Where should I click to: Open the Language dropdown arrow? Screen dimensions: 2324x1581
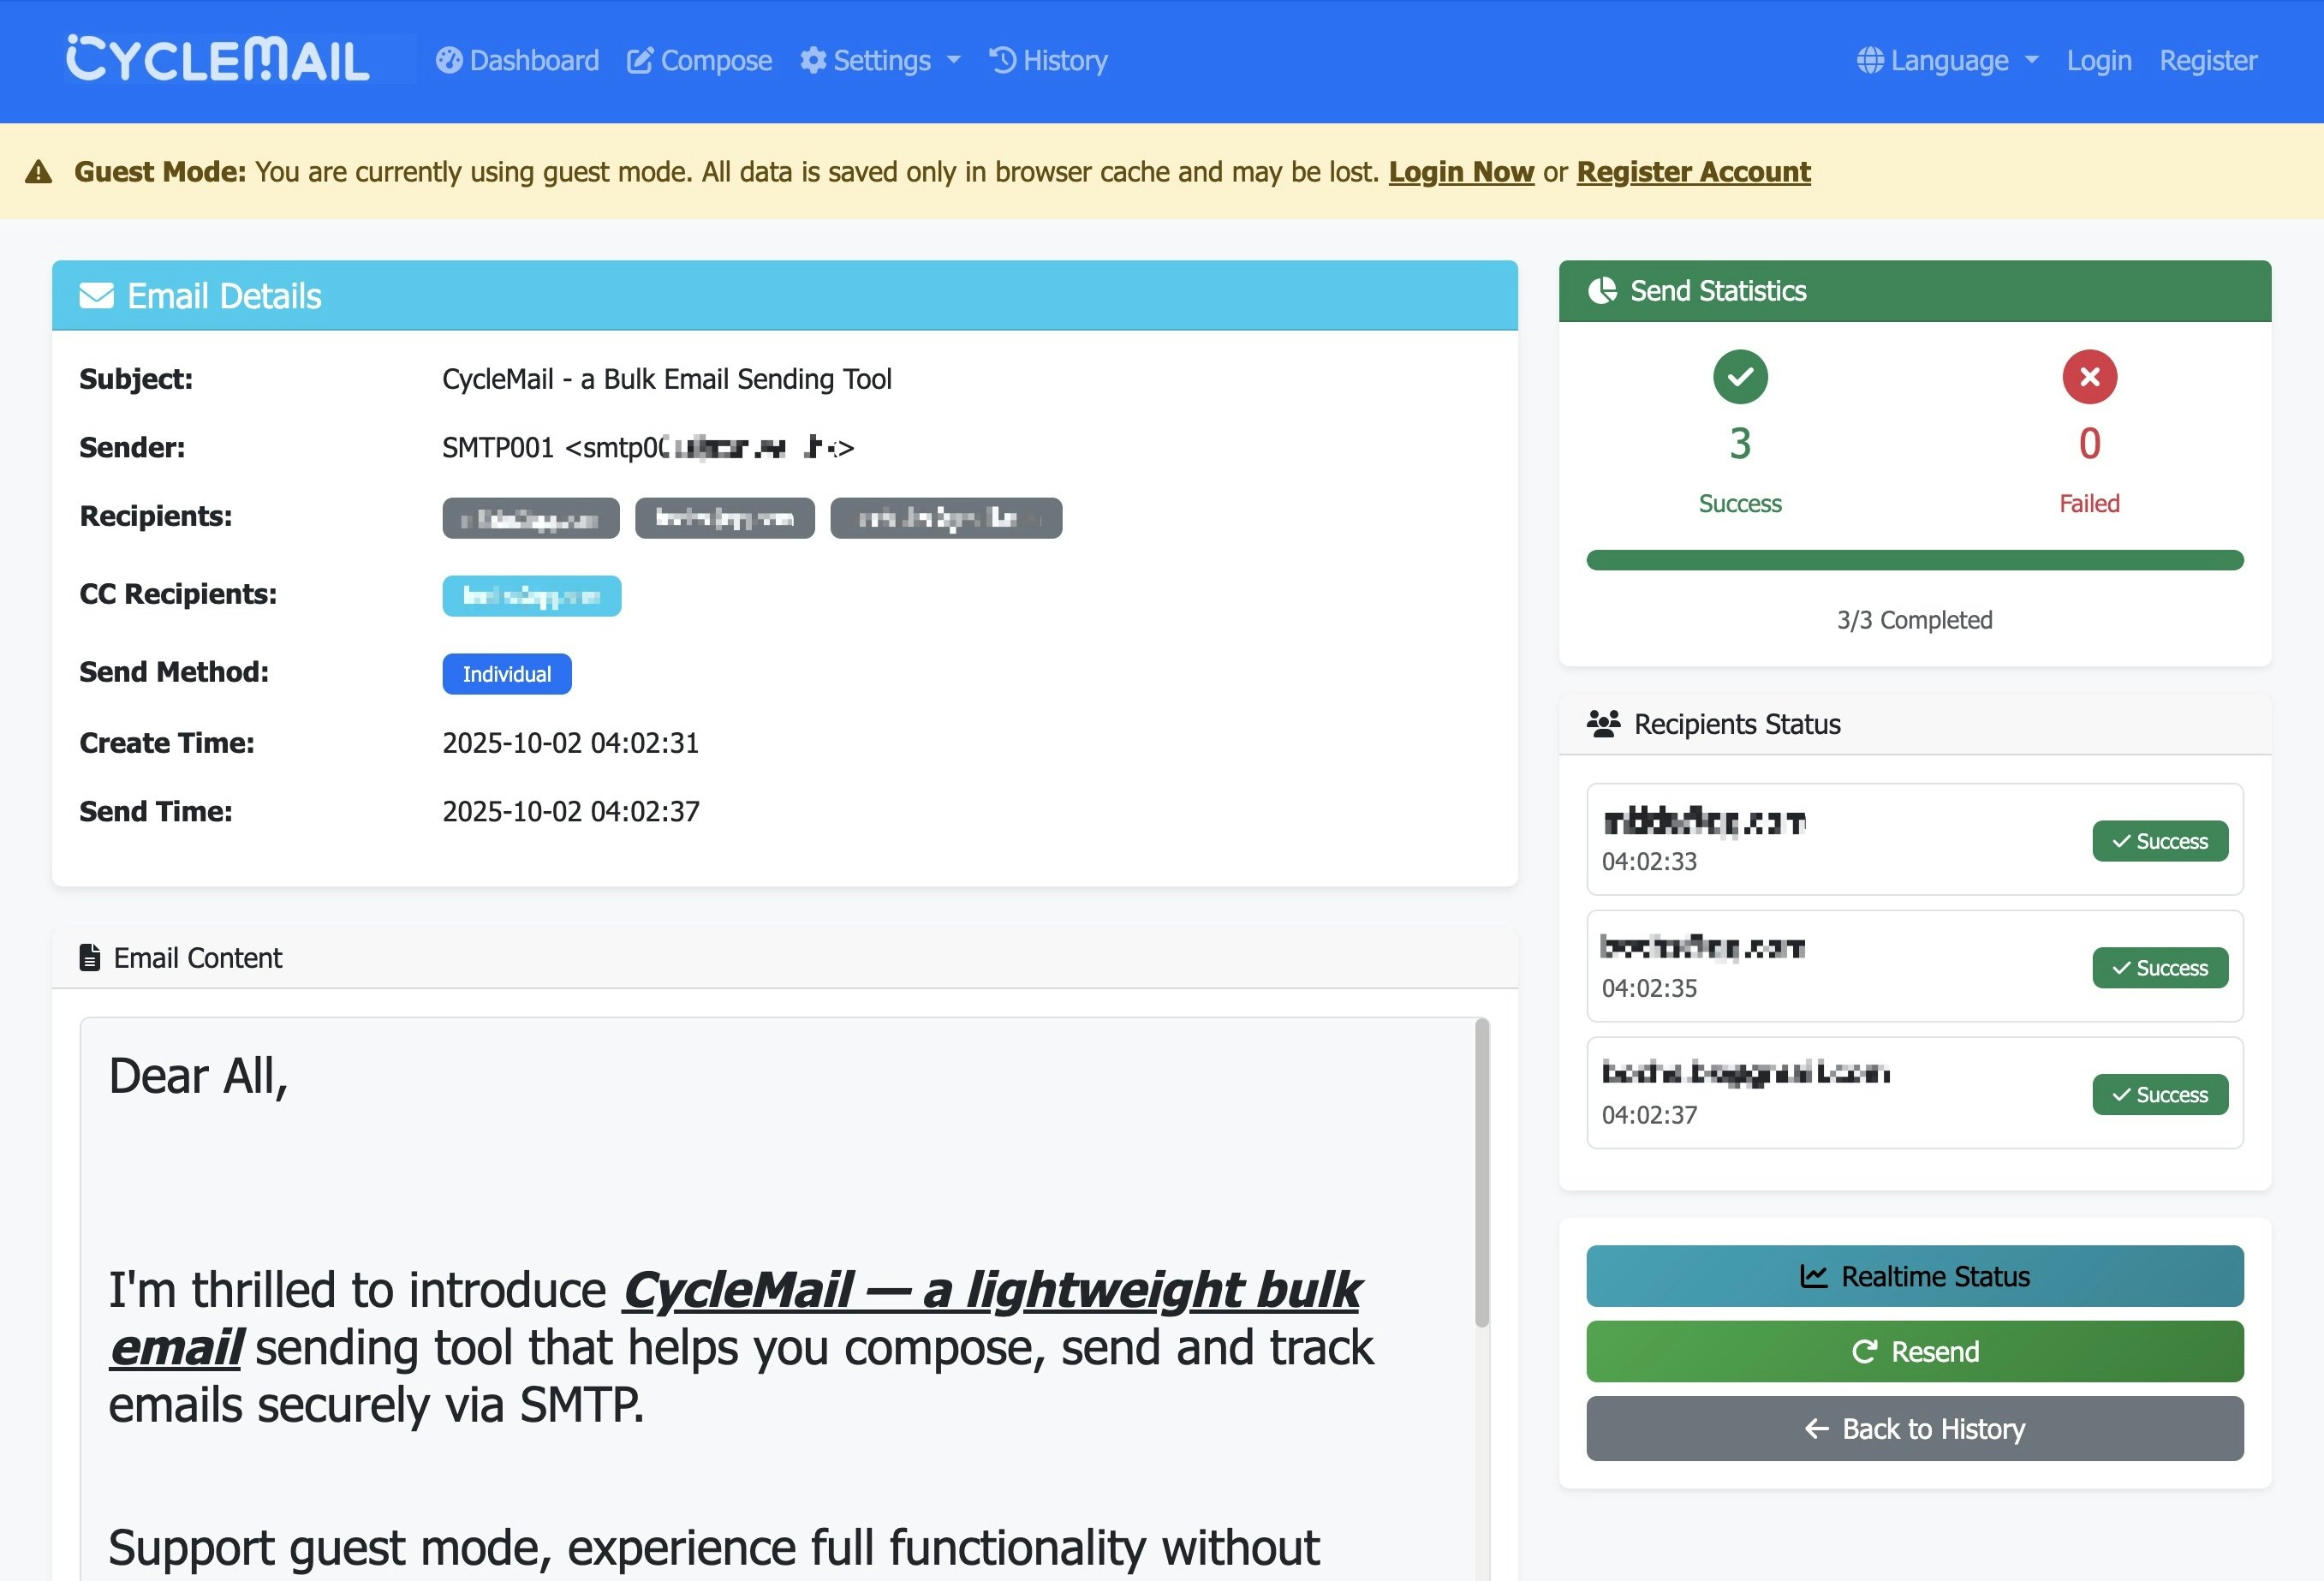pyautogui.click(x=2031, y=61)
